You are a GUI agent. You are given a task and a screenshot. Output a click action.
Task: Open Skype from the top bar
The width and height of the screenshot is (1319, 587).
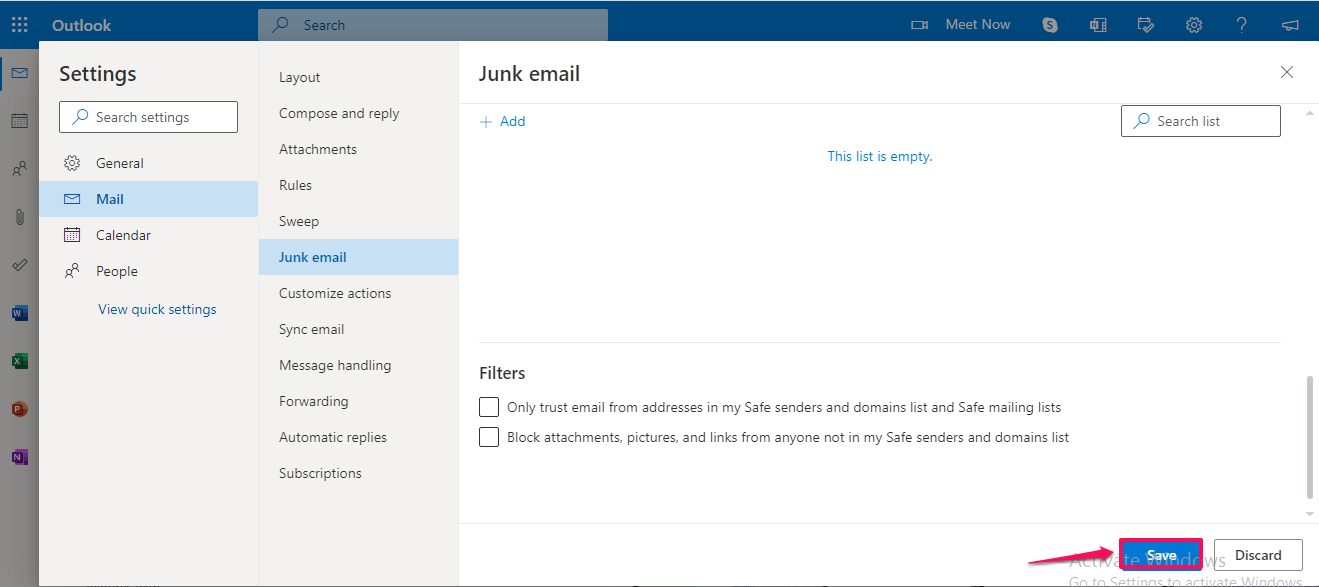tap(1049, 24)
